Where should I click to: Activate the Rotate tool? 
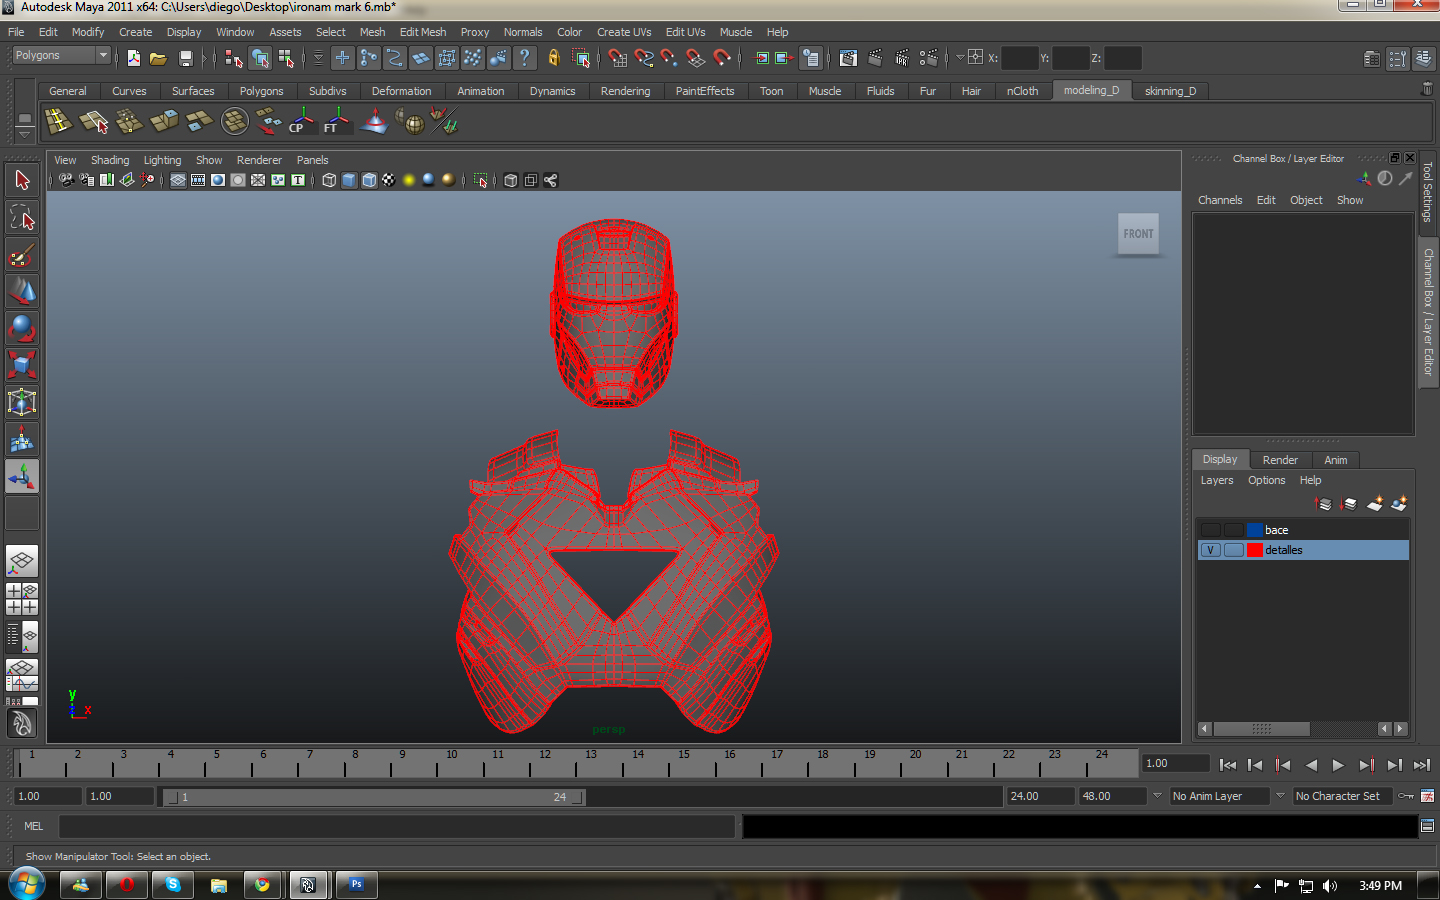[22, 328]
